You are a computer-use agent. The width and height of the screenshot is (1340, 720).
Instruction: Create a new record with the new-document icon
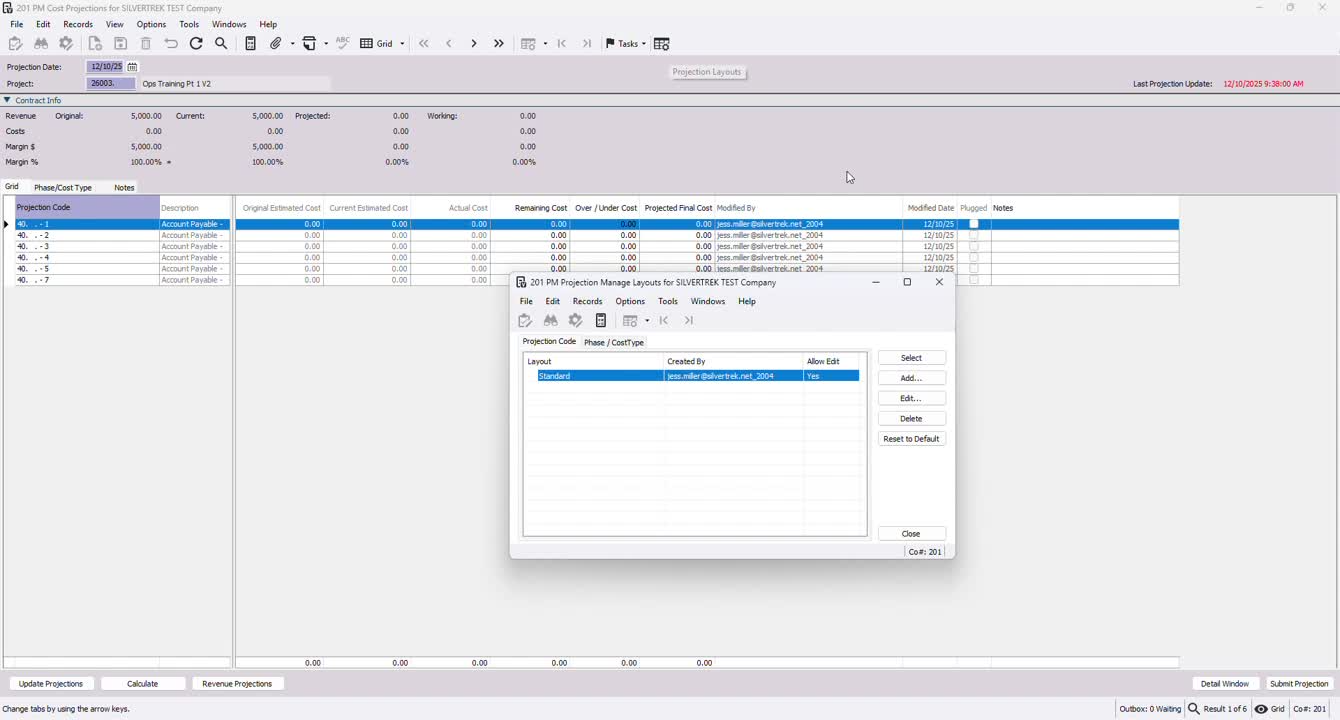[x=95, y=44]
